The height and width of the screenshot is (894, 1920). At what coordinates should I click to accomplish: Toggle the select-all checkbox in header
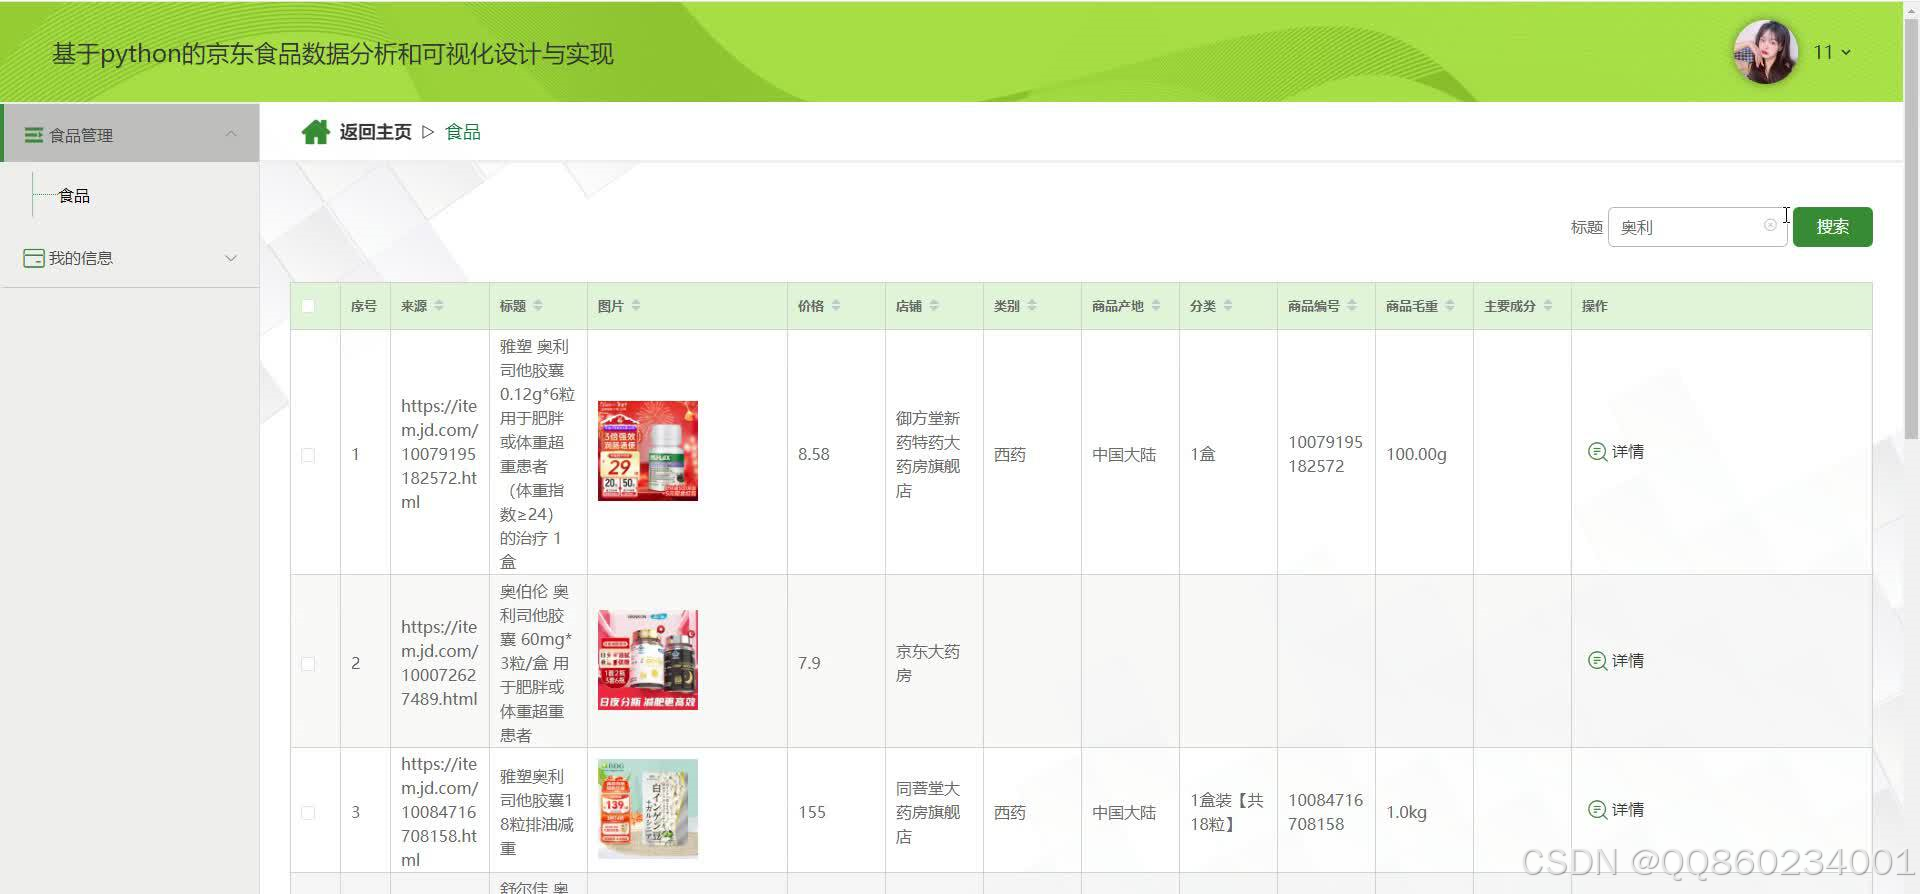point(308,306)
